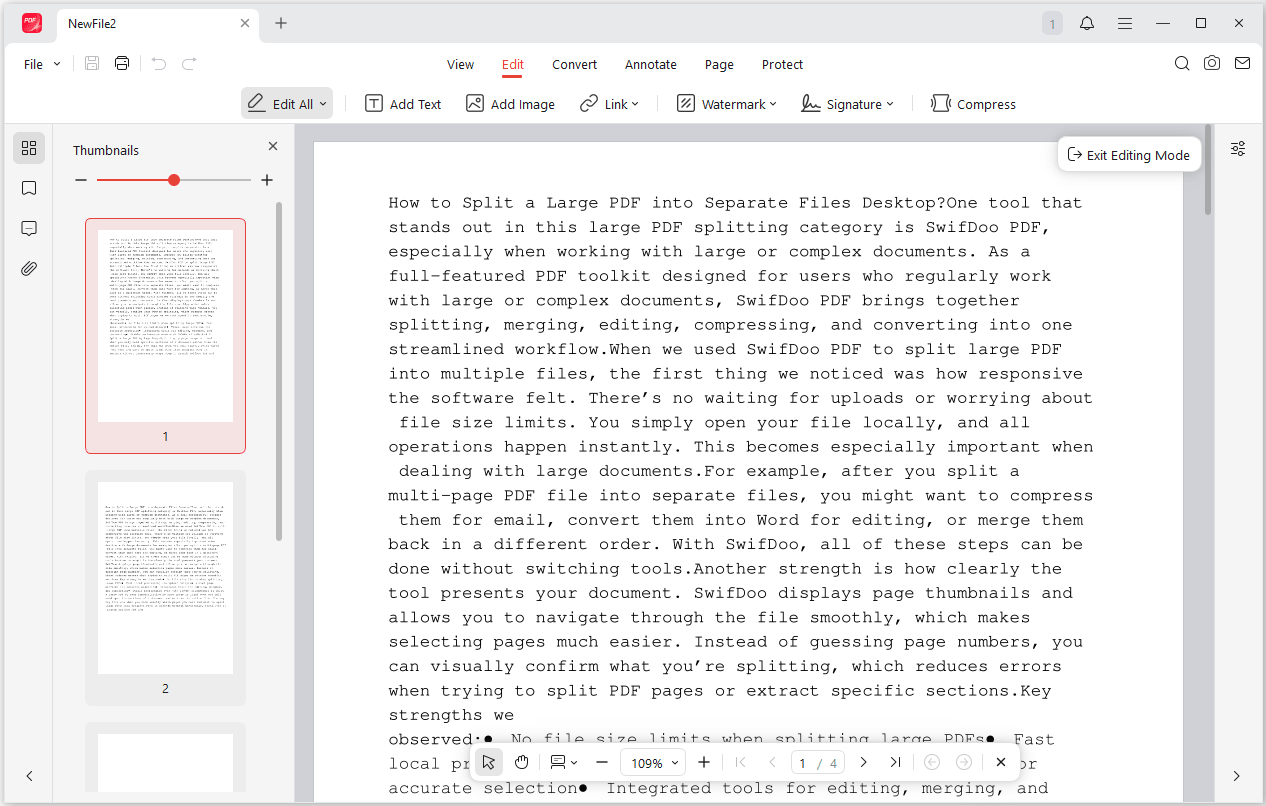Show the Thumbnails panel icon in the sidebar

coord(29,148)
